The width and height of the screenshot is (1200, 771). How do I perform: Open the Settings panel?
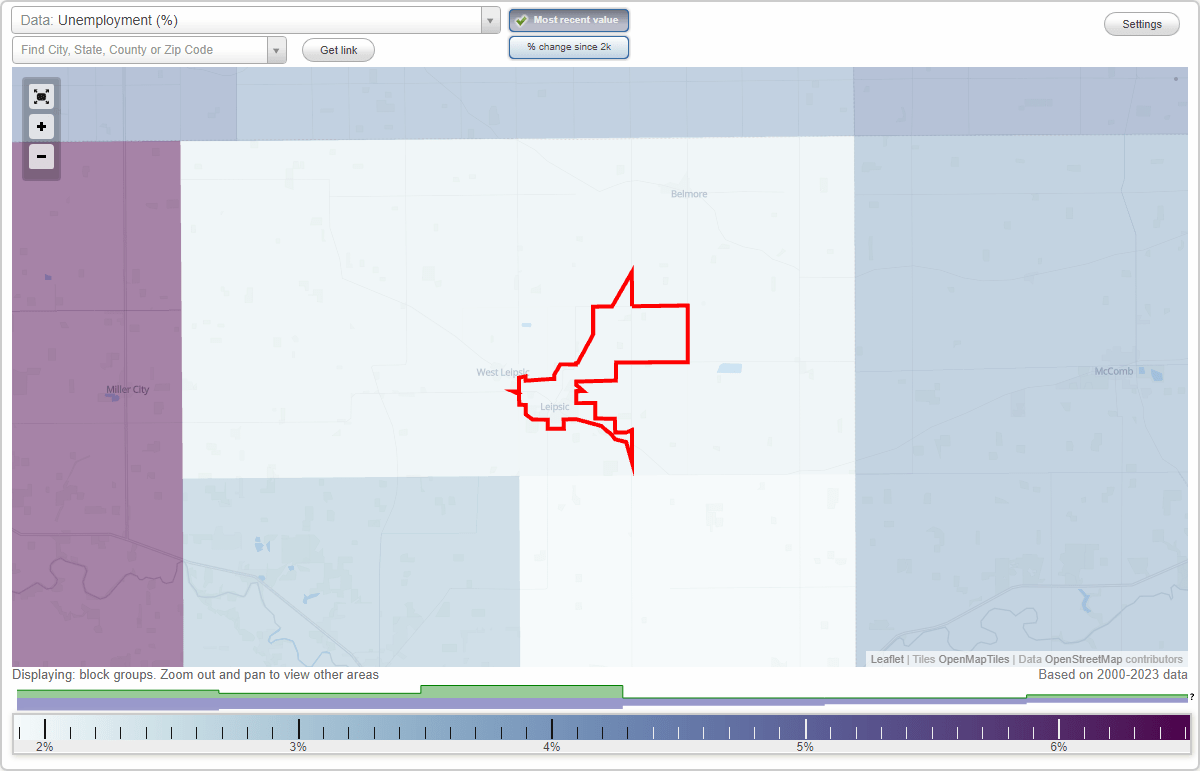[x=1141, y=23]
